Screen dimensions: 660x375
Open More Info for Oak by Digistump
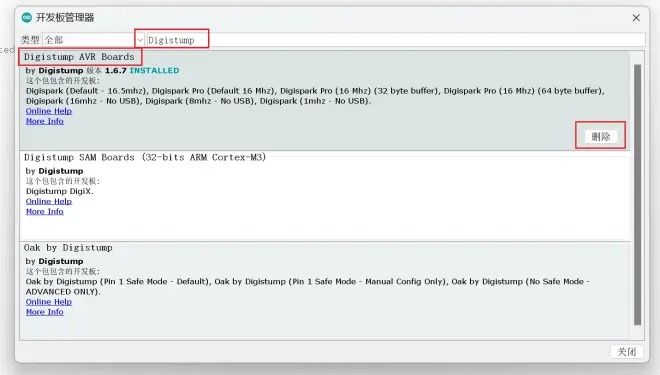[45, 312]
